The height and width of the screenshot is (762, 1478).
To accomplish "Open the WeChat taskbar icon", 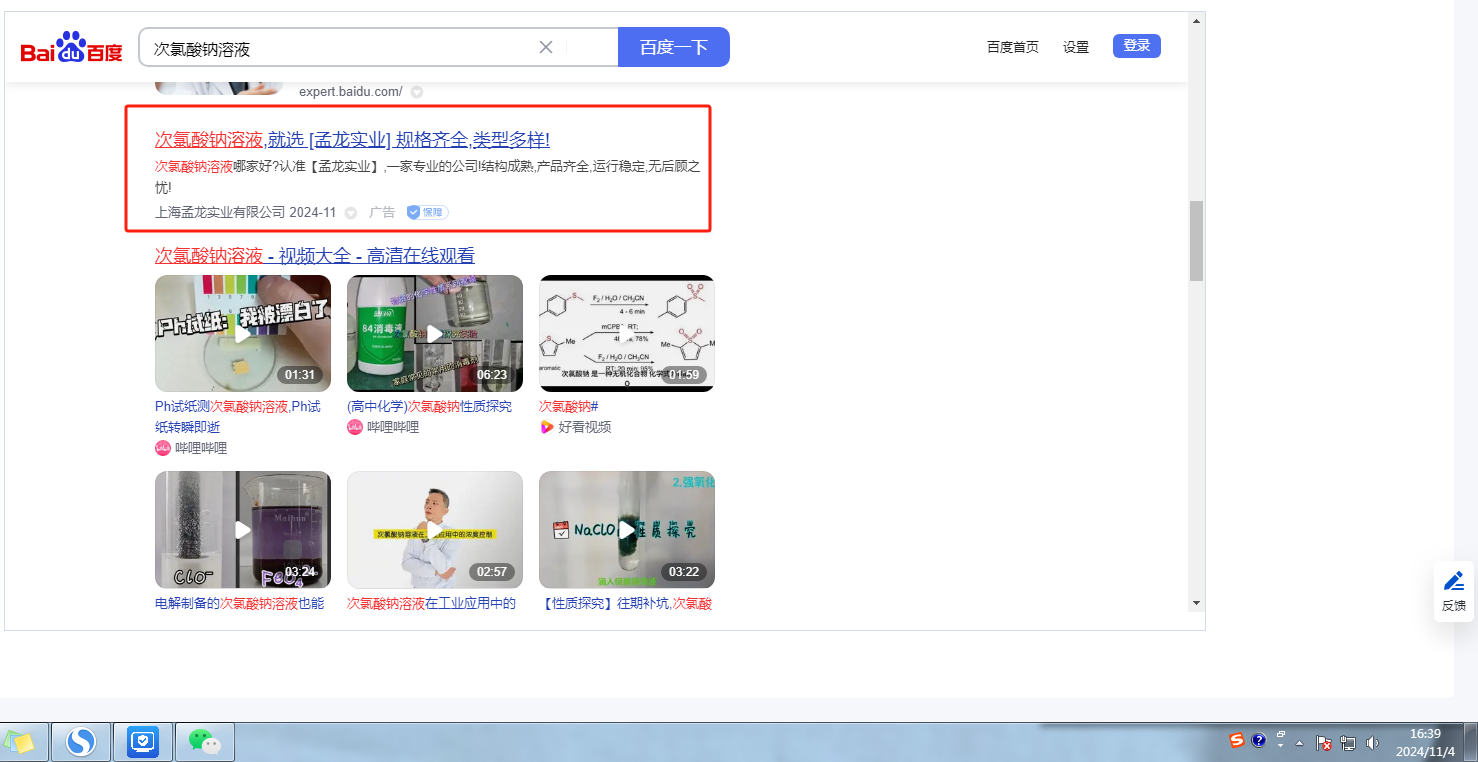I will (204, 741).
